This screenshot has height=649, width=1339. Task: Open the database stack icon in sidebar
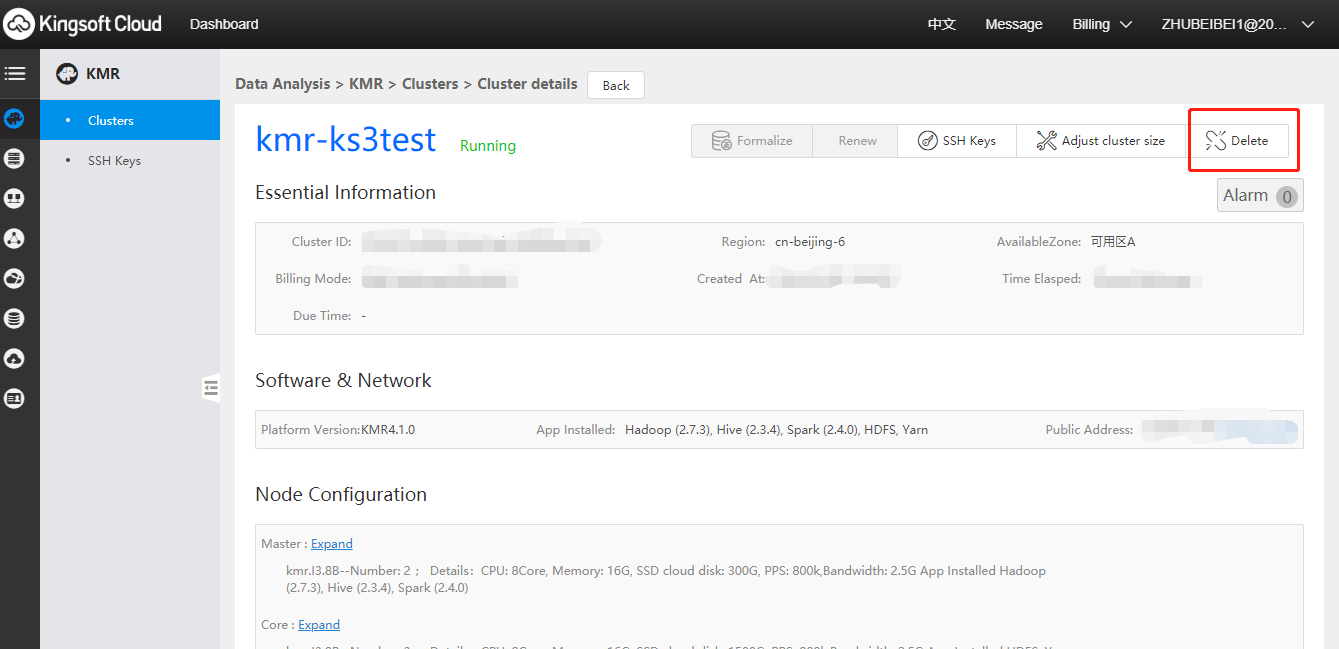tap(14, 319)
